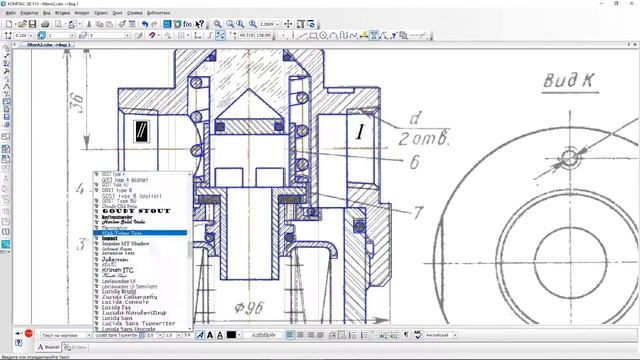Open the blue document manager icon
This screenshot has width=640, height=360.
[167, 24]
